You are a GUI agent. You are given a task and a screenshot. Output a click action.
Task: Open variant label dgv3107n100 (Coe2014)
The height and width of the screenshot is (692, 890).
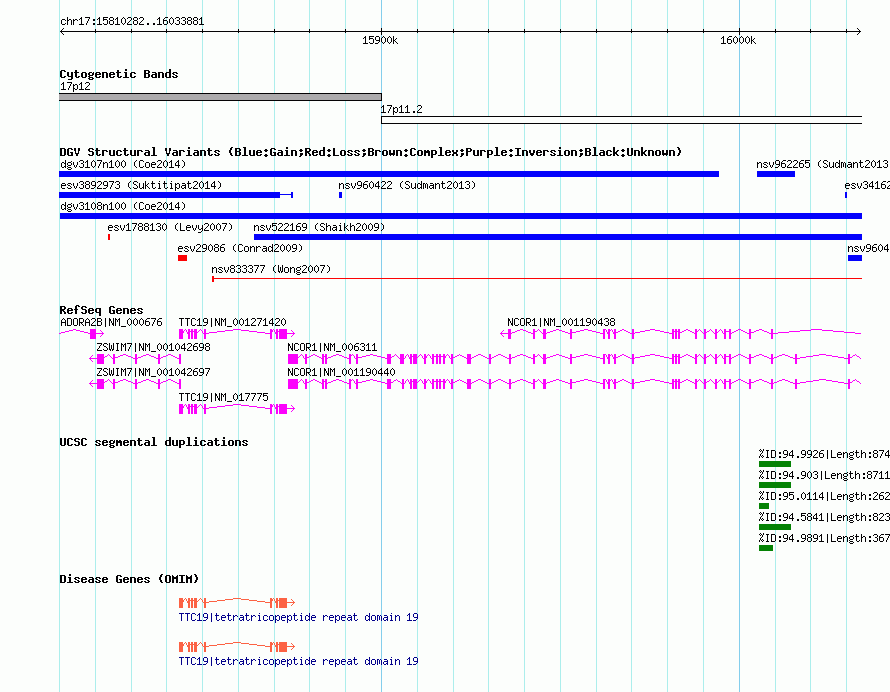coord(123,164)
